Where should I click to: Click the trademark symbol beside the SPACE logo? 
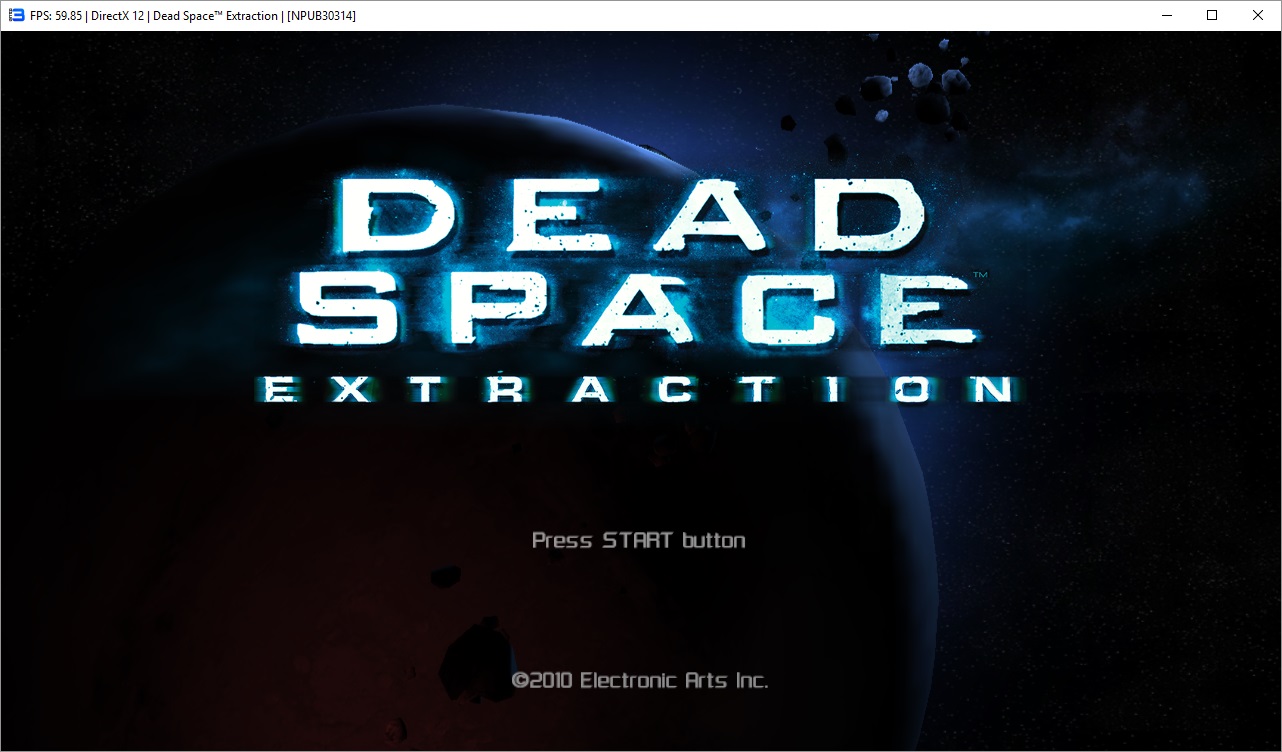980,274
